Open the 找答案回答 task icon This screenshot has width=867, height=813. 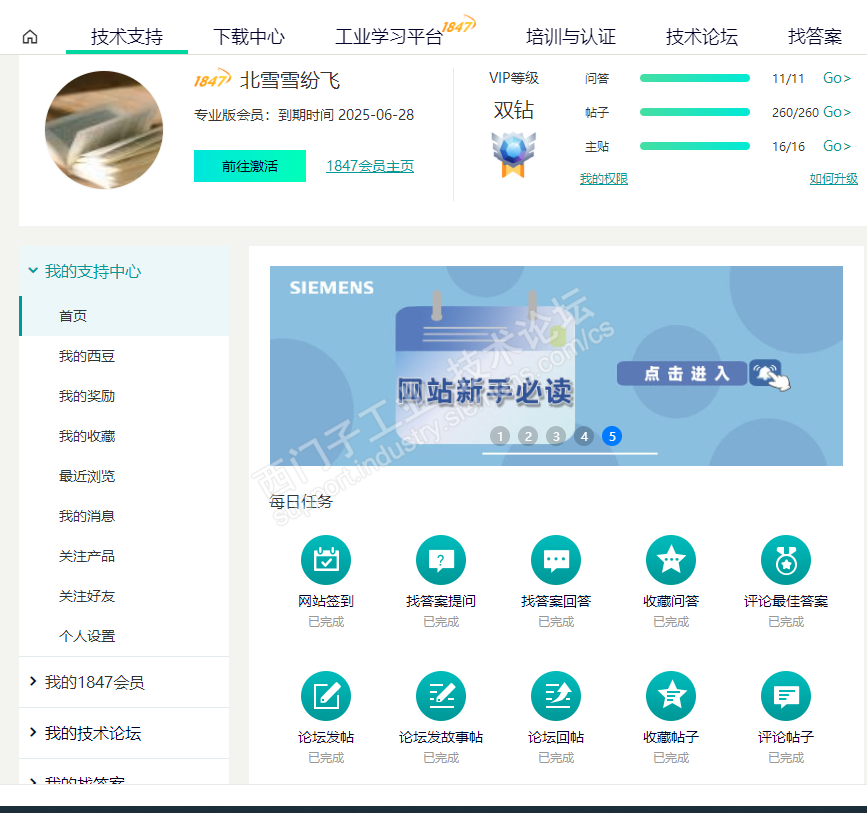pyautogui.click(x=556, y=560)
